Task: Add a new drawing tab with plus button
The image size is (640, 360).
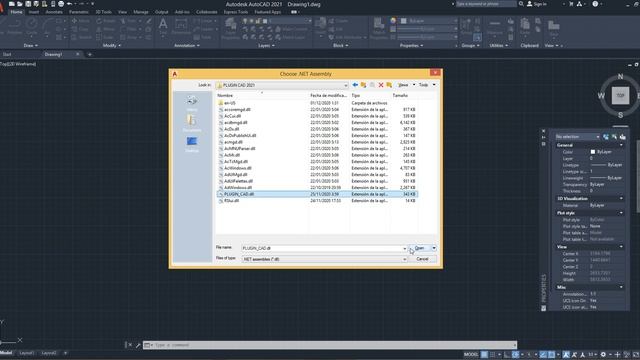Action: click(90, 54)
